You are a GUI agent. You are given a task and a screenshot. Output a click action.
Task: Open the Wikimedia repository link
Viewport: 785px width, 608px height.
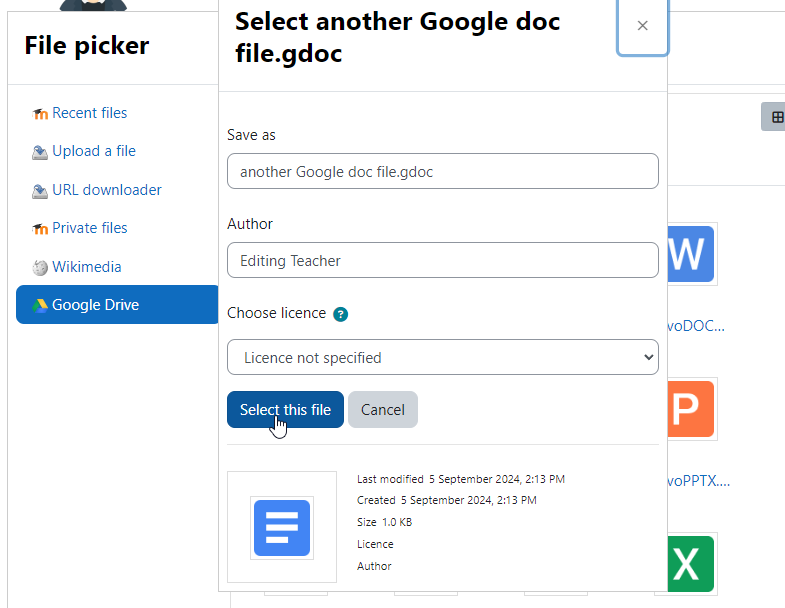click(x=87, y=267)
